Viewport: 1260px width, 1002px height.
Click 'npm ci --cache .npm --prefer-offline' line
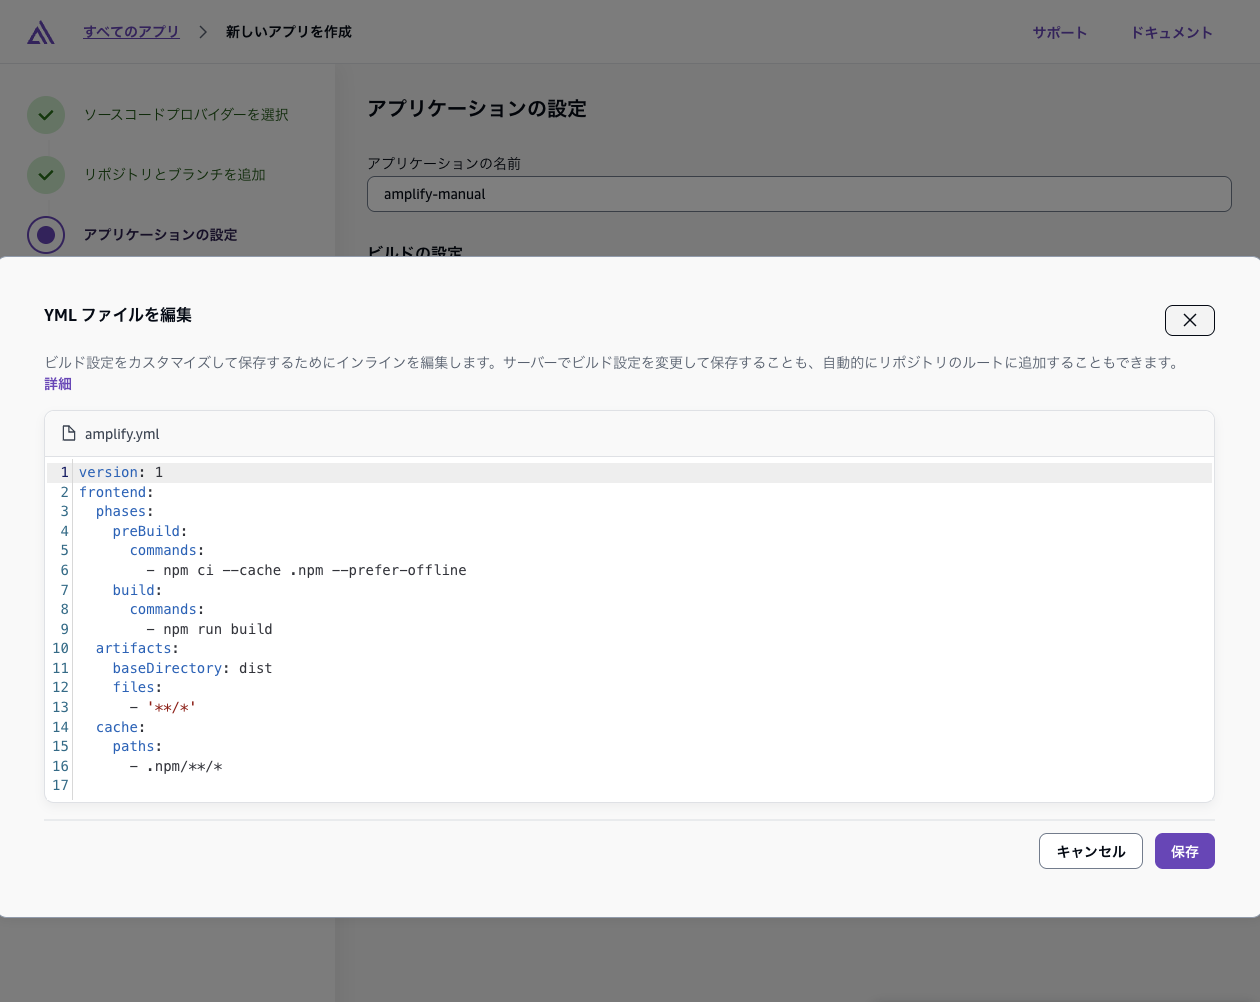(306, 570)
